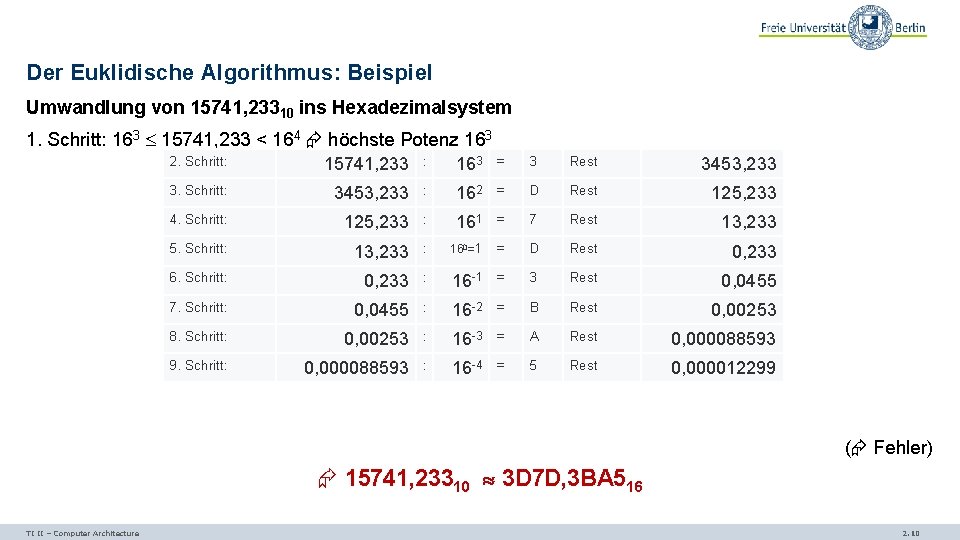Click the arrow icon beside 'Fehler)'
Viewport: 960px width, 540px height.
(x=858, y=448)
